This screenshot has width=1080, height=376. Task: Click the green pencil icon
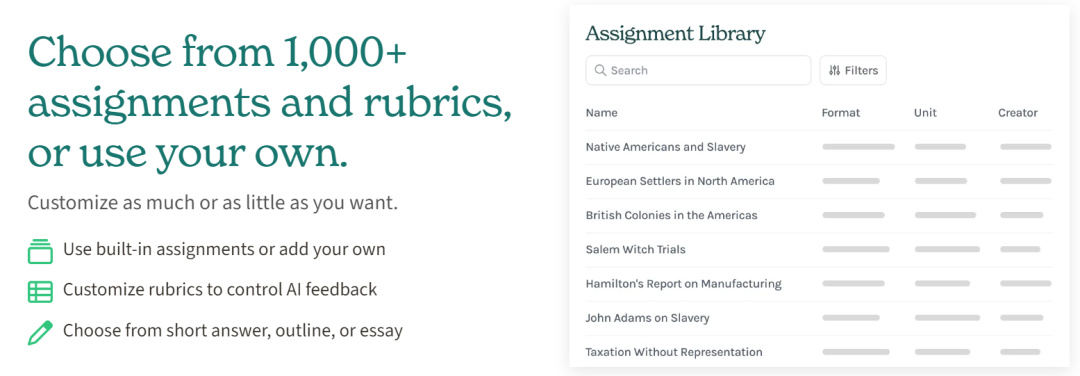(x=40, y=333)
